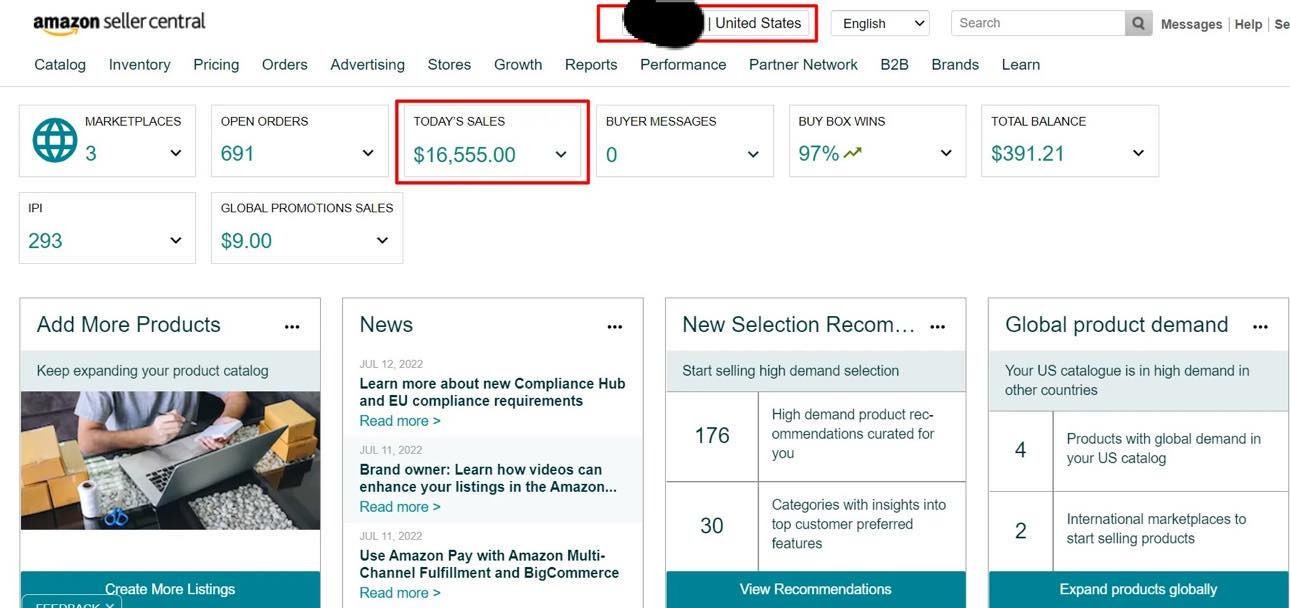Expand the Open Orders card
The width and height of the screenshot is (1290, 608).
click(368, 153)
